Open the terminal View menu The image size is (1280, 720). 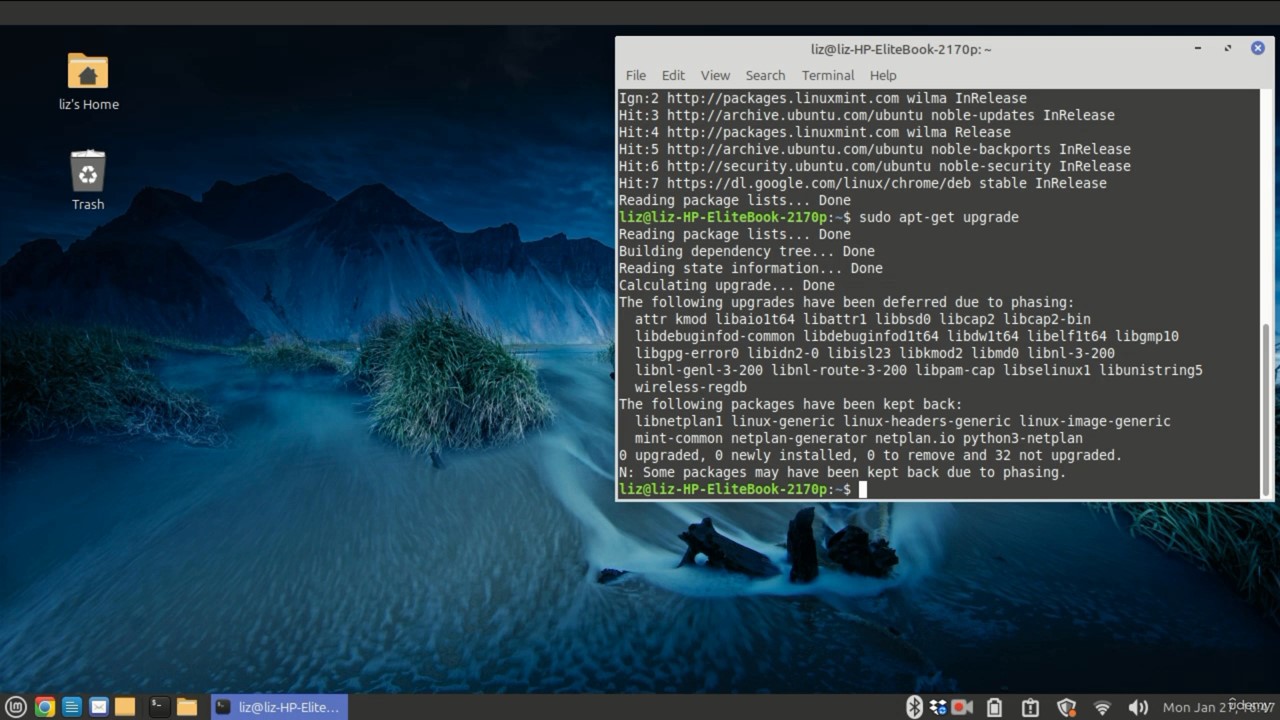(715, 75)
